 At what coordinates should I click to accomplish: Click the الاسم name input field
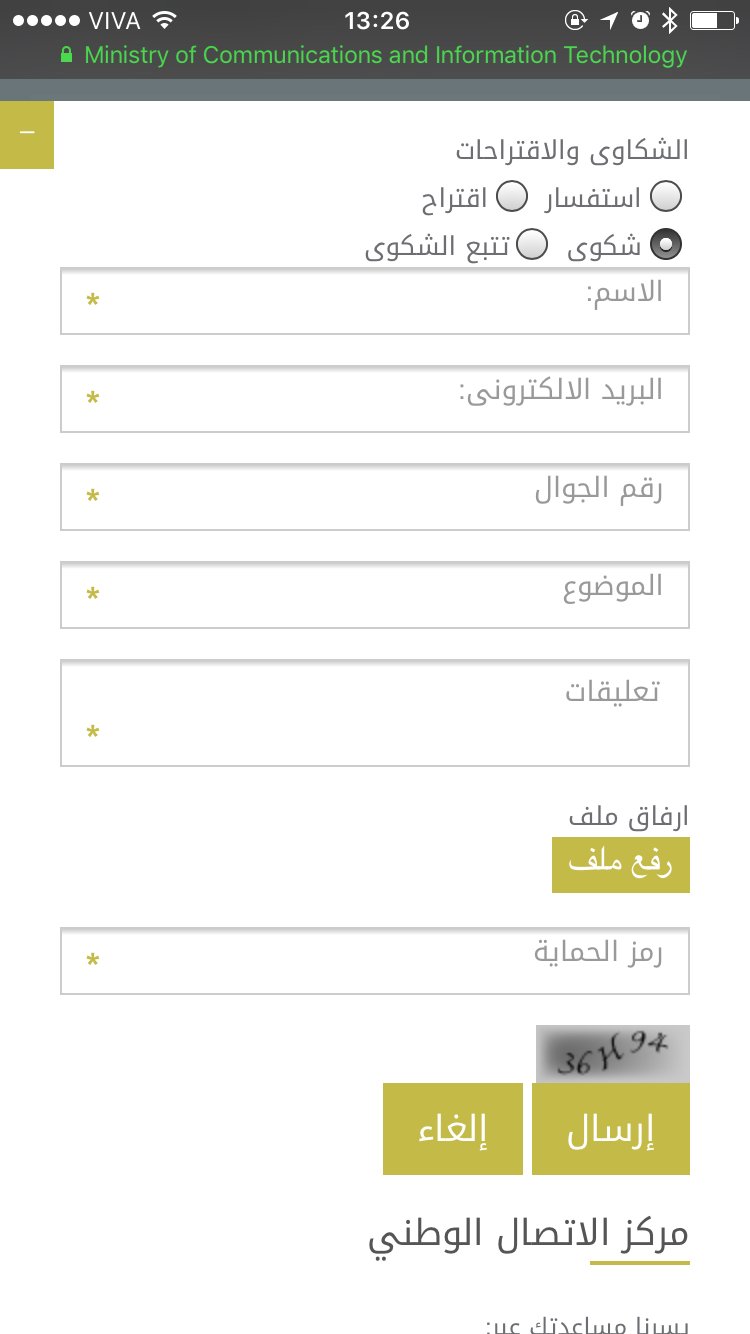point(375,301)
